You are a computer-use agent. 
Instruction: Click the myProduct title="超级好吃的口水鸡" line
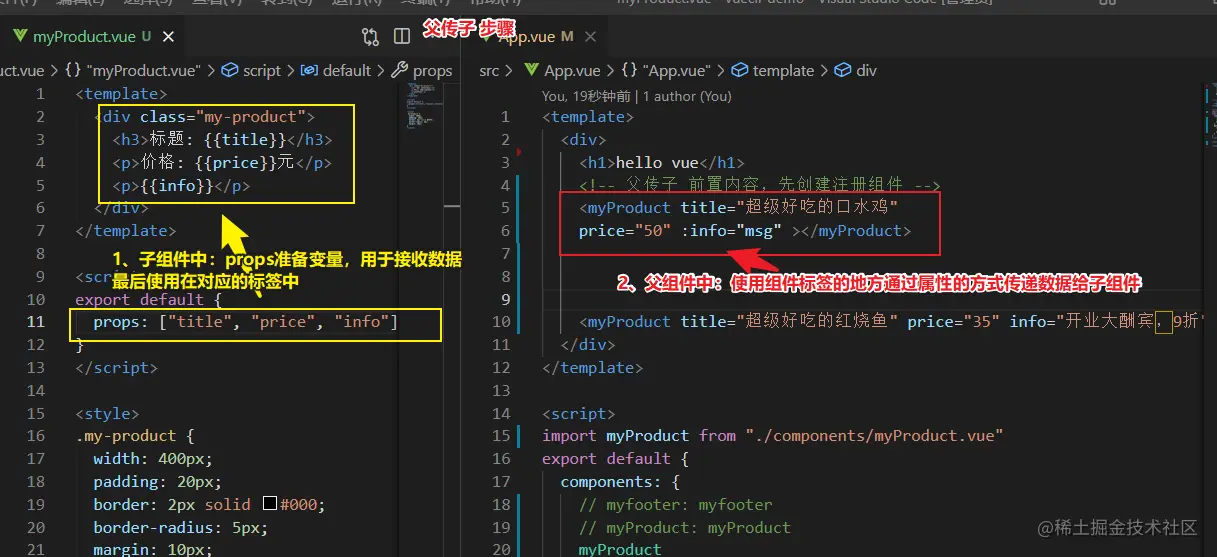739,208
